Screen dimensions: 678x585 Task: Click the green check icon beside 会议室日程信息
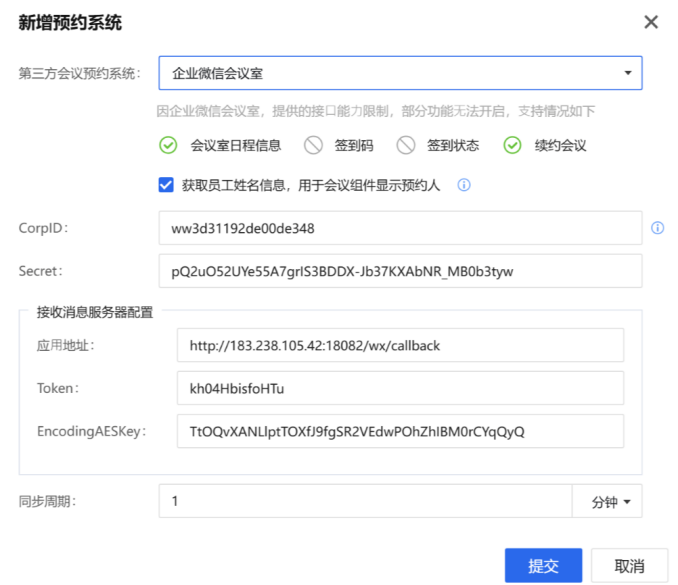[x=168, y=146]
